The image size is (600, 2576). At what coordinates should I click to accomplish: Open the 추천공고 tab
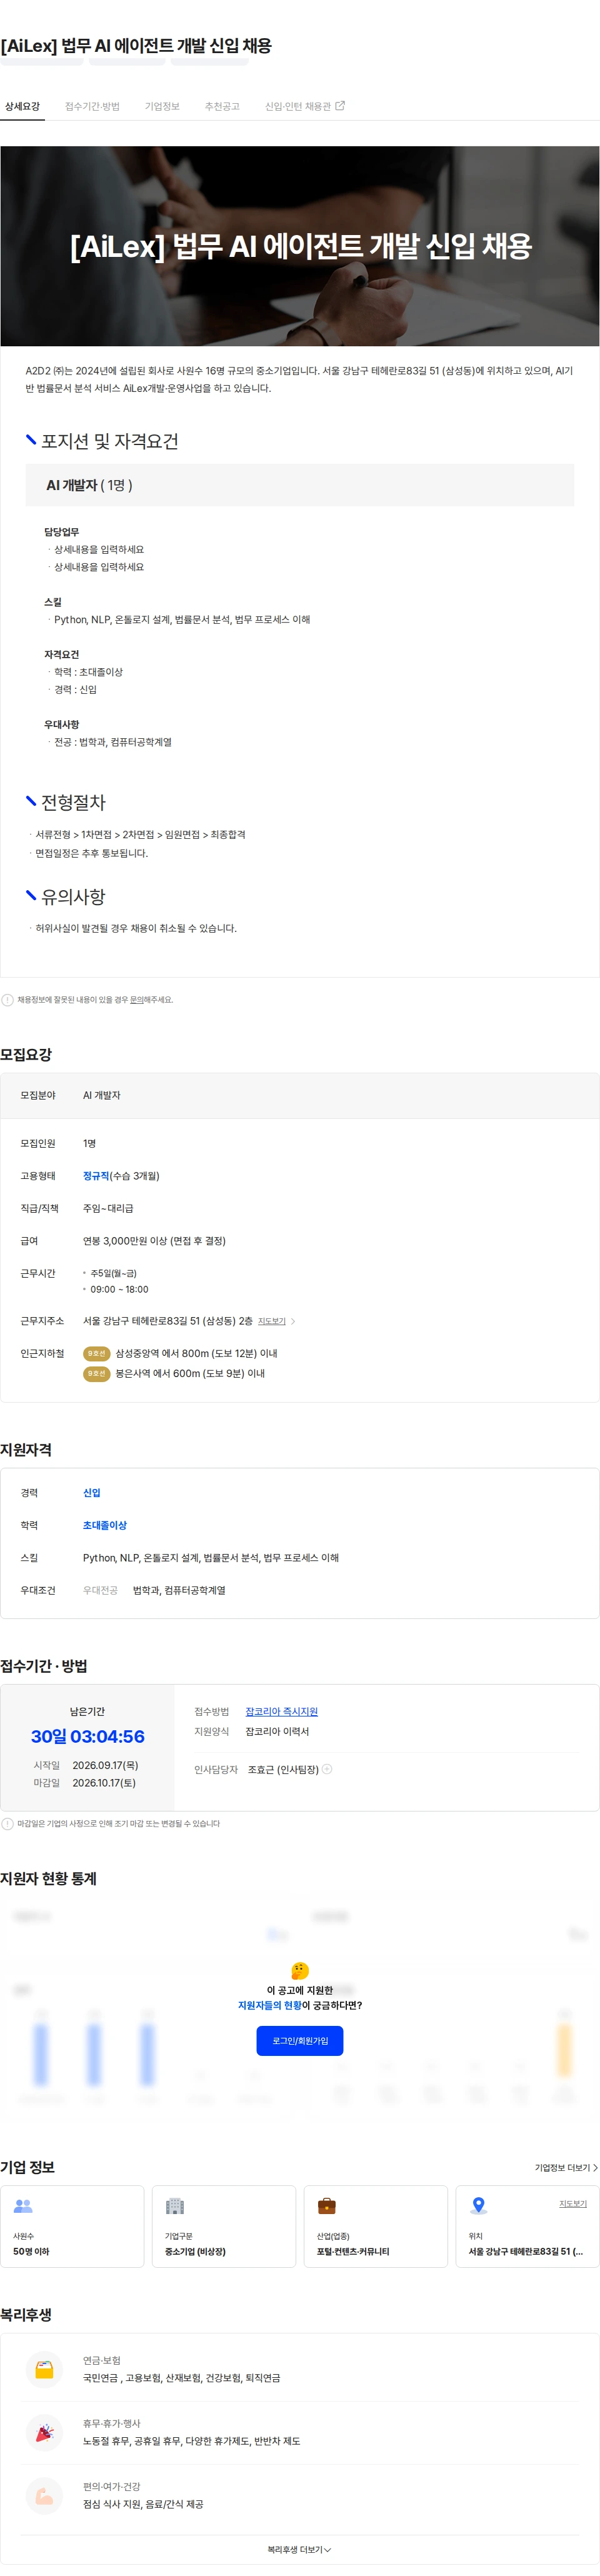point(222,106)
